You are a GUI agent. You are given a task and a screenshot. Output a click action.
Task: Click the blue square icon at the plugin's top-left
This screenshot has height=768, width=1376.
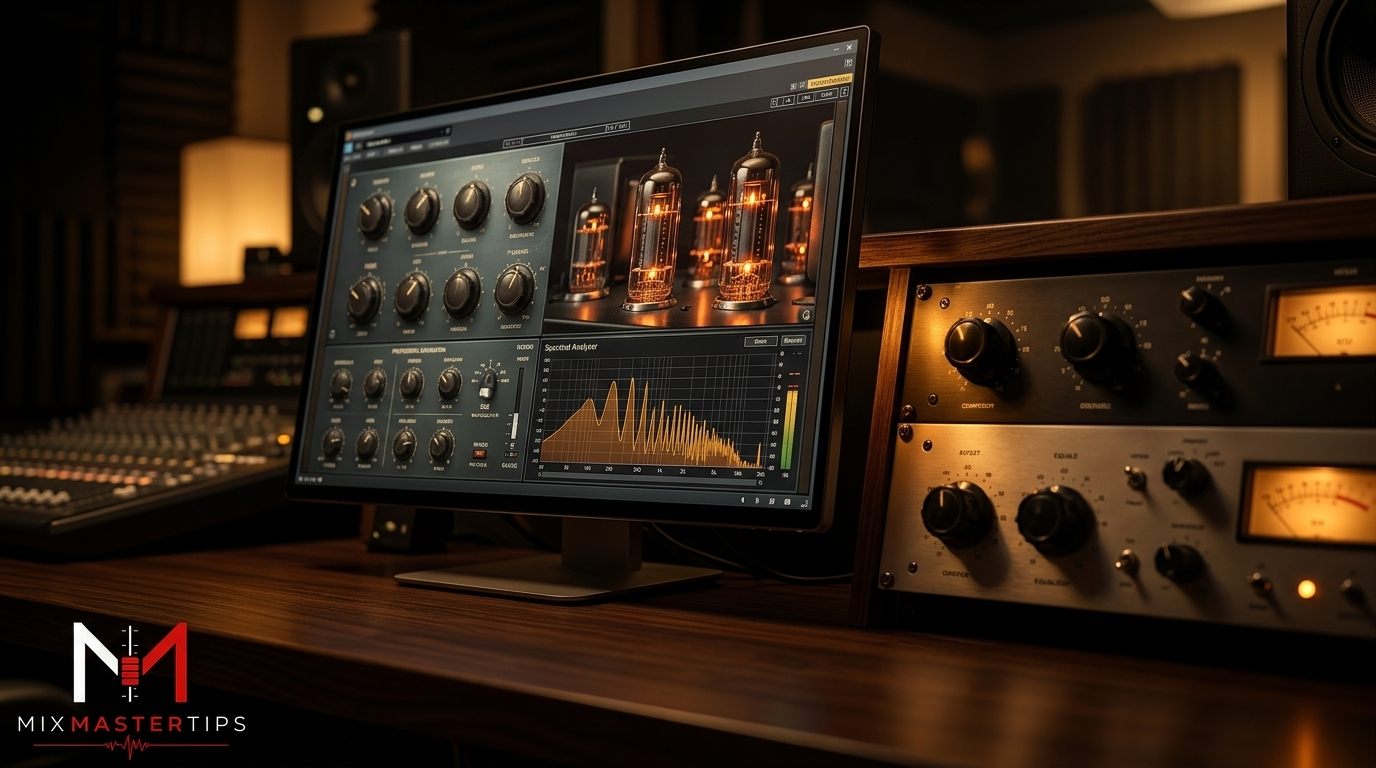point(350,147)
